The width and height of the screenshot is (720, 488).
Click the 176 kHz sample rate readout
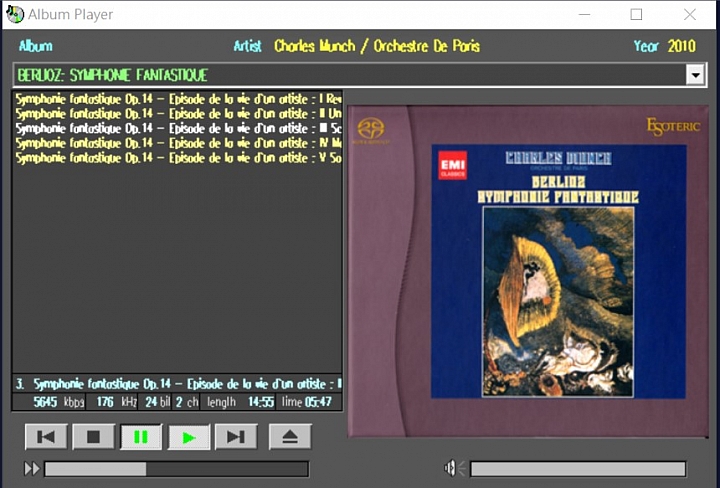[x=116, y=402]
